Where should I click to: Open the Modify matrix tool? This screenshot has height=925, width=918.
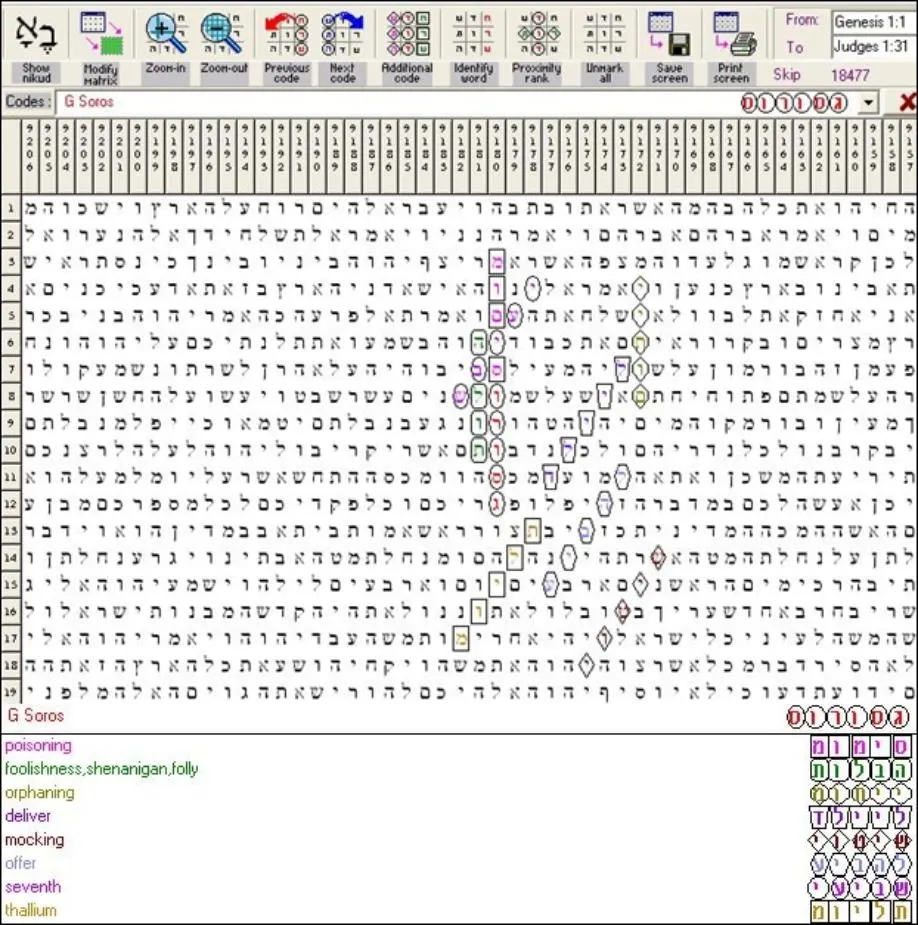coord(100,34)
